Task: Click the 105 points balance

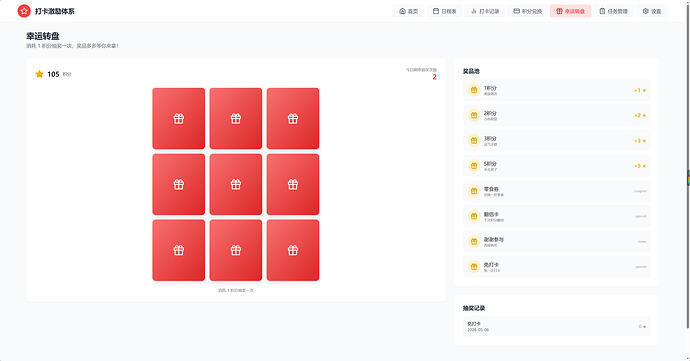Action: (x=53, y=74)
